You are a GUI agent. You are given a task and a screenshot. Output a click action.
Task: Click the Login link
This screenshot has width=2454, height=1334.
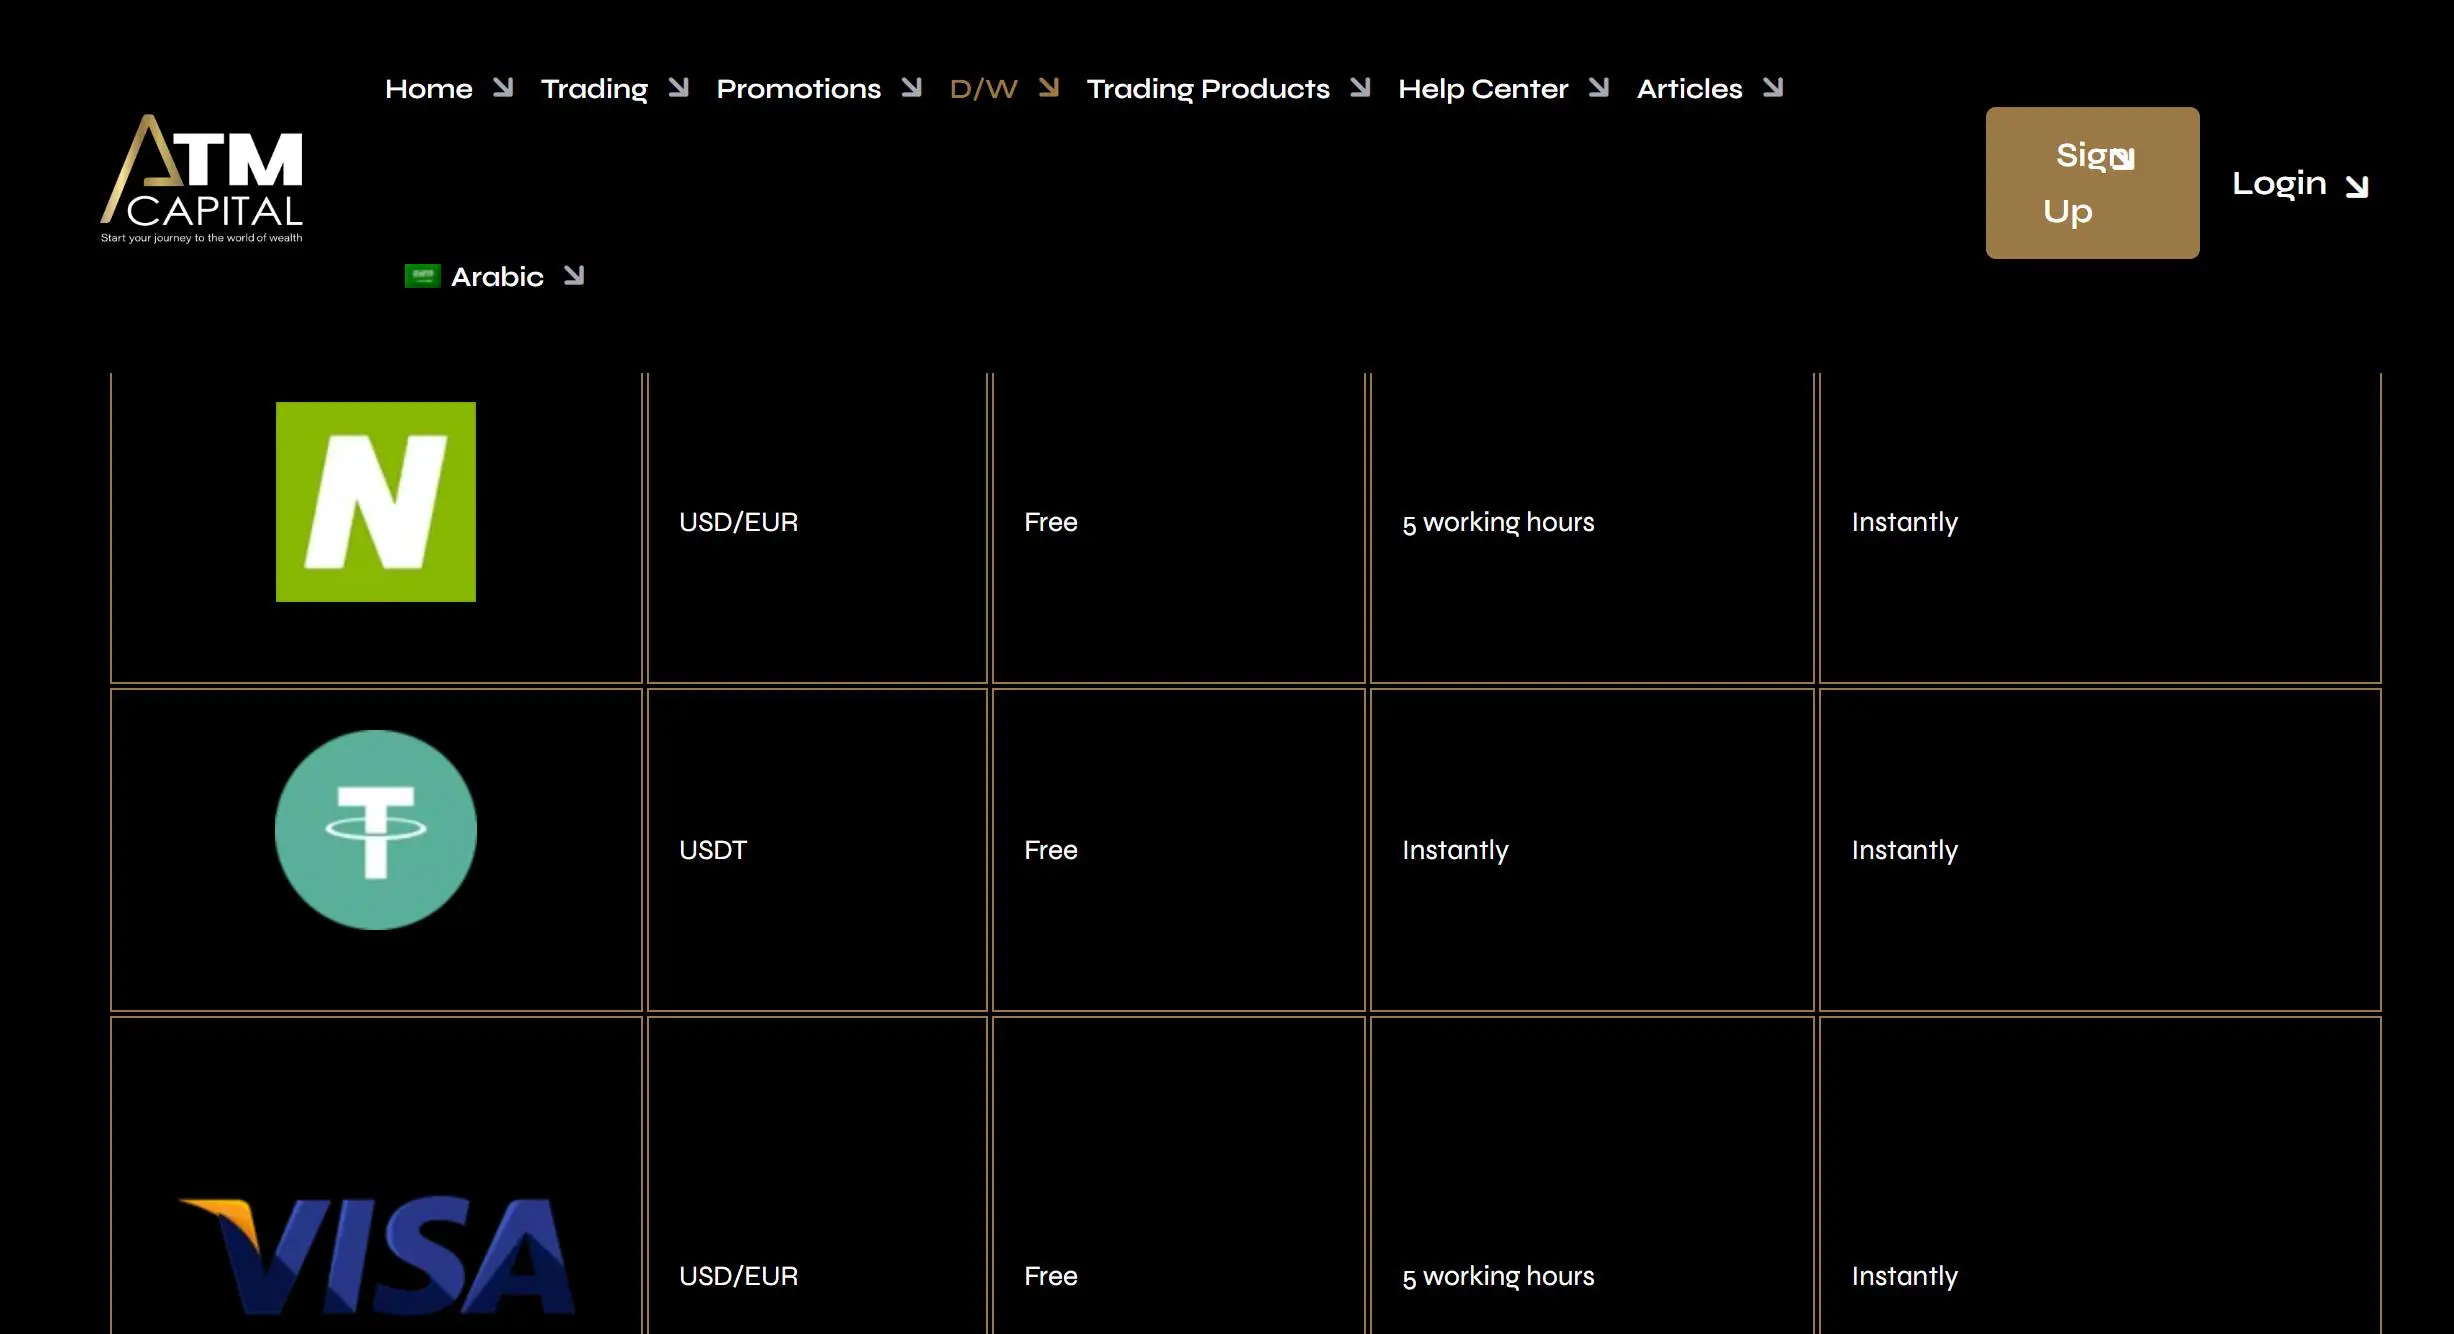point(2279,184)
